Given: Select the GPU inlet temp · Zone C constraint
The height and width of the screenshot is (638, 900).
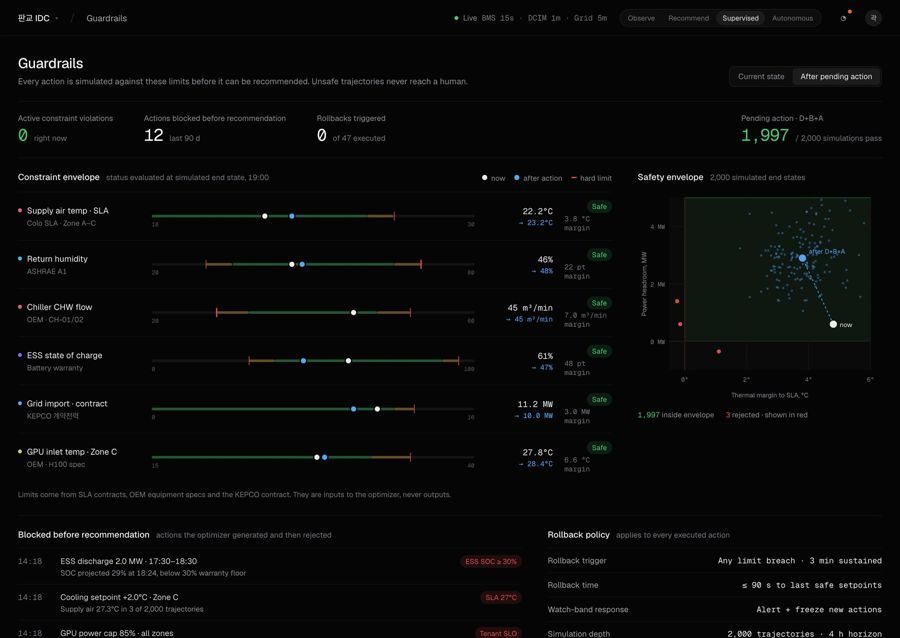Looking at the screenshot, I should 72,452.
